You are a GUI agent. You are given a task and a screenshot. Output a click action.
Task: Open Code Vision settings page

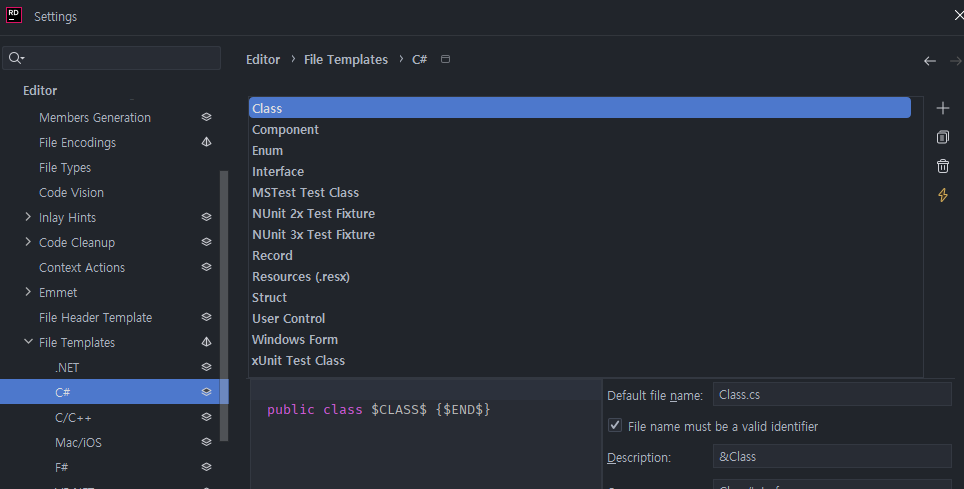[71, 193]
